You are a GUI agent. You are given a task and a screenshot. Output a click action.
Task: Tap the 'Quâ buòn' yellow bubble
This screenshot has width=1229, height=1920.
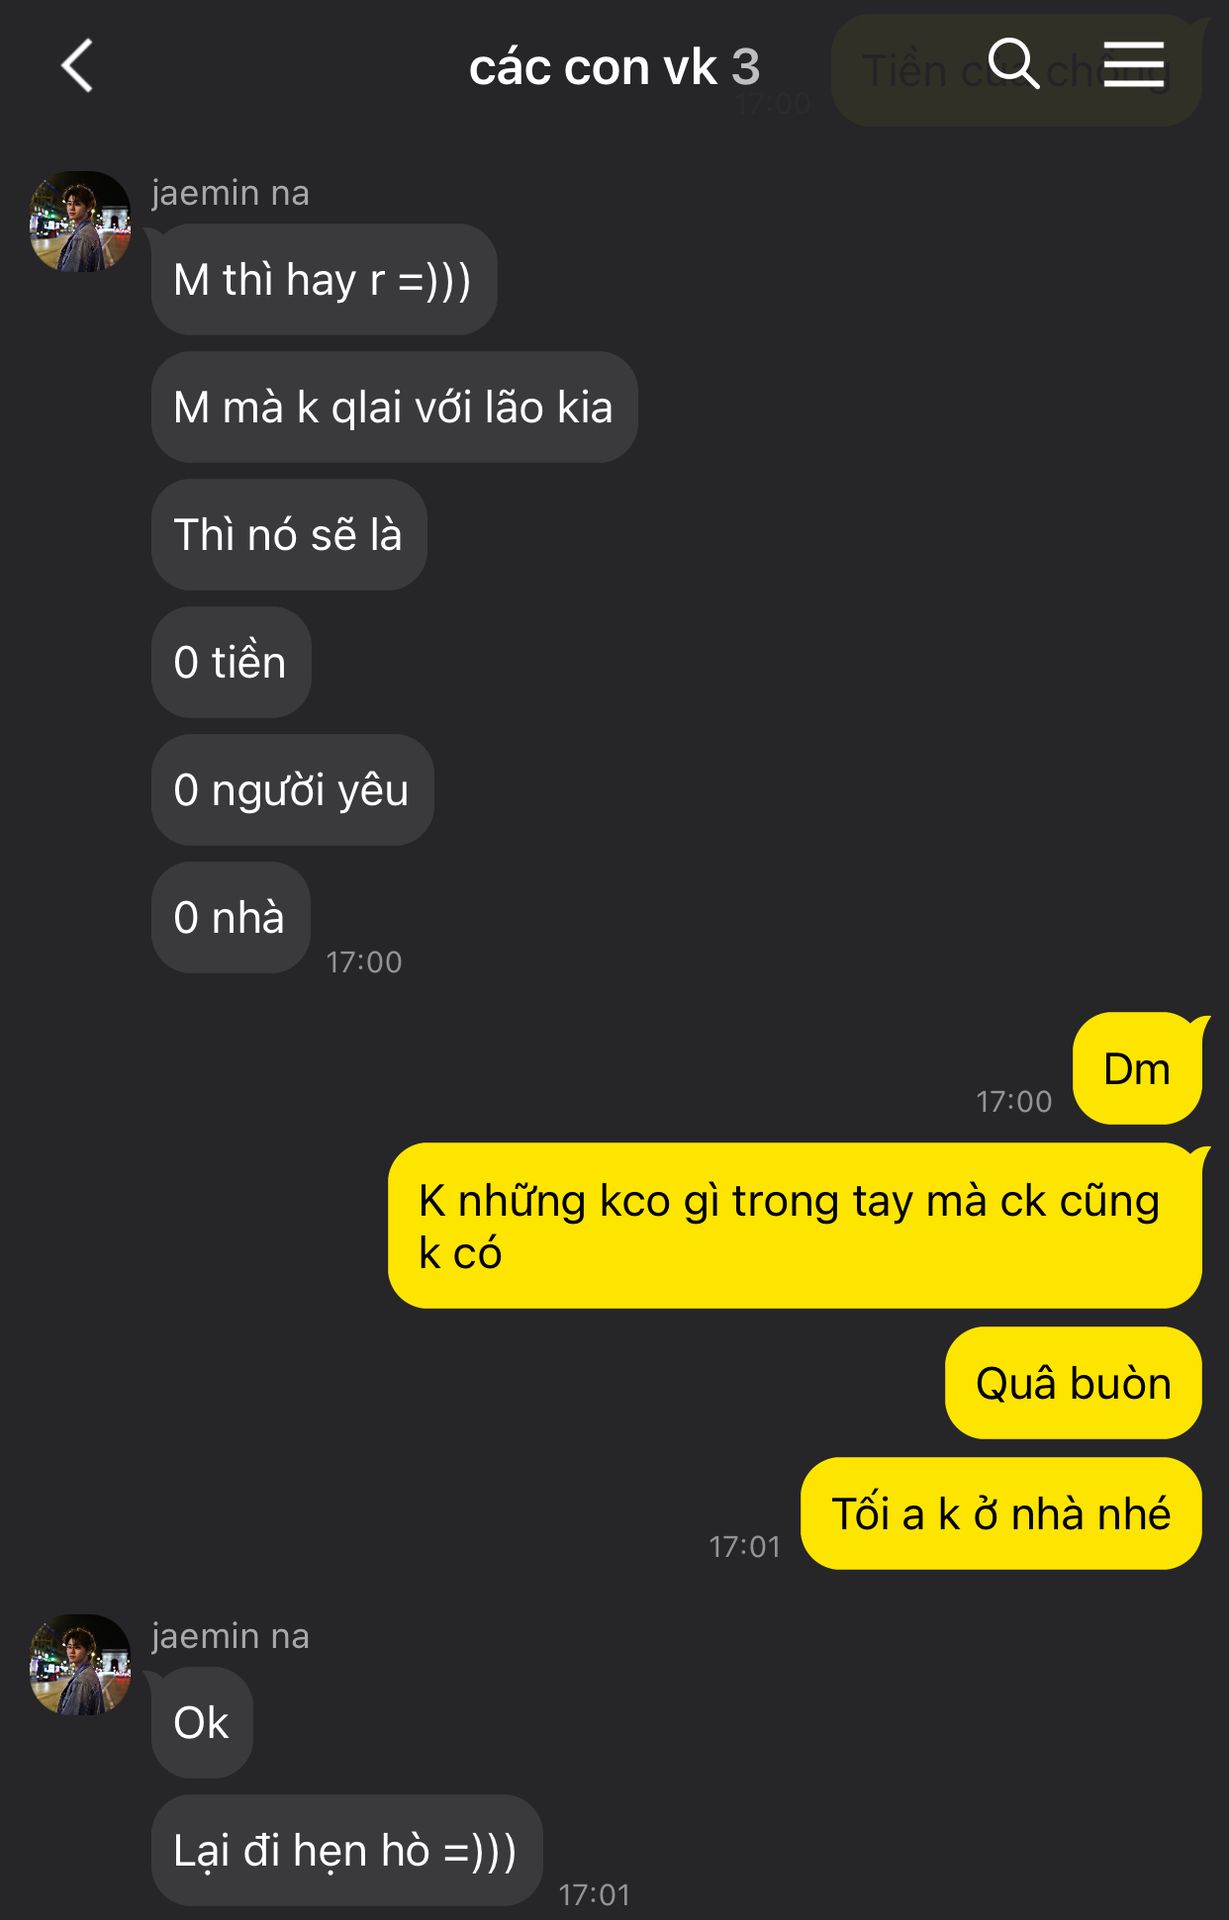(1073, 1383)
